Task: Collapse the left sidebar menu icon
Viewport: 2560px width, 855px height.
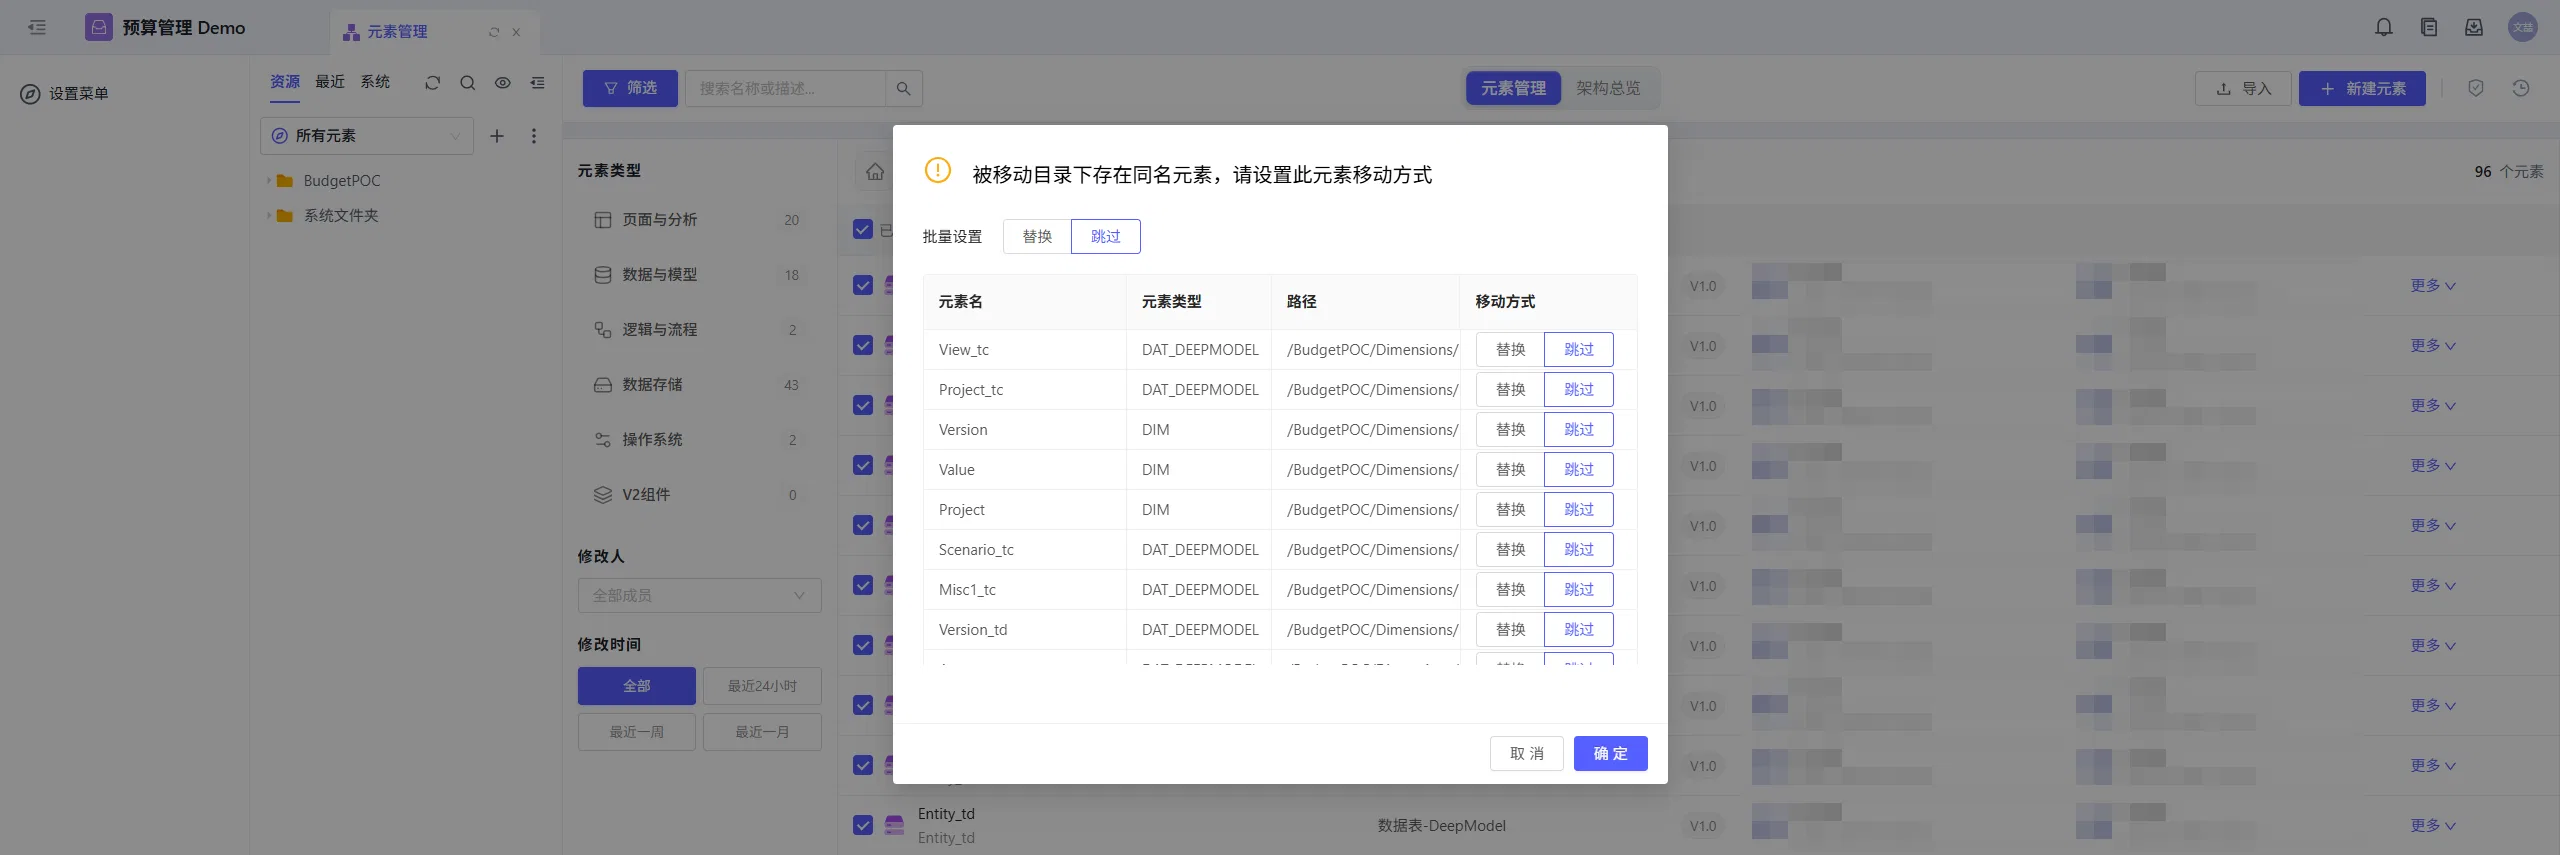Action: [x=37, y=28]
